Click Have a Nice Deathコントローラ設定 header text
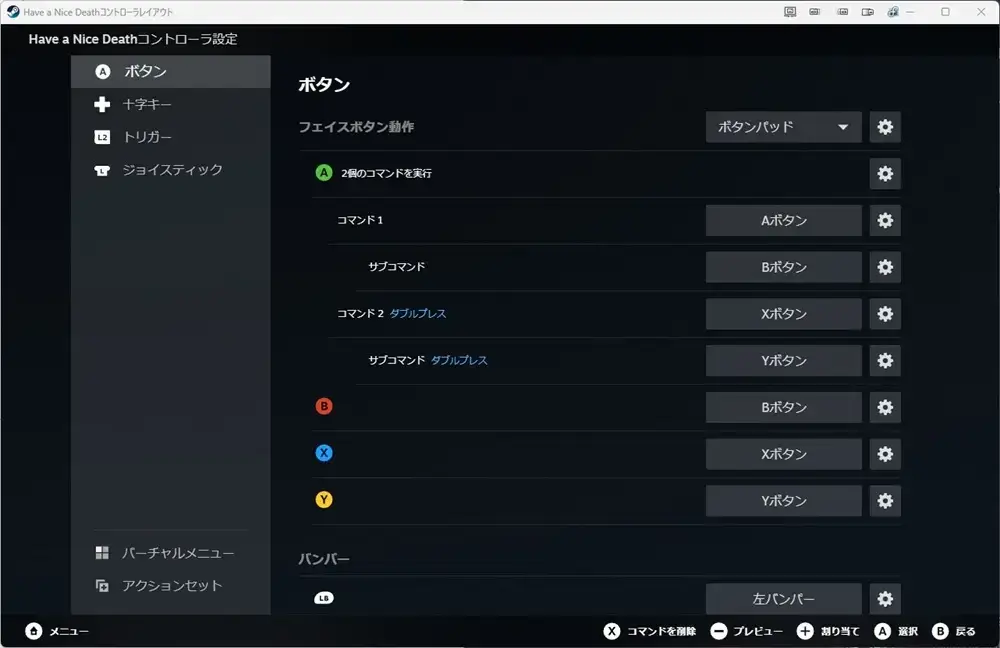The width and height of the screenshot is (1000, 648). point(133,39)
